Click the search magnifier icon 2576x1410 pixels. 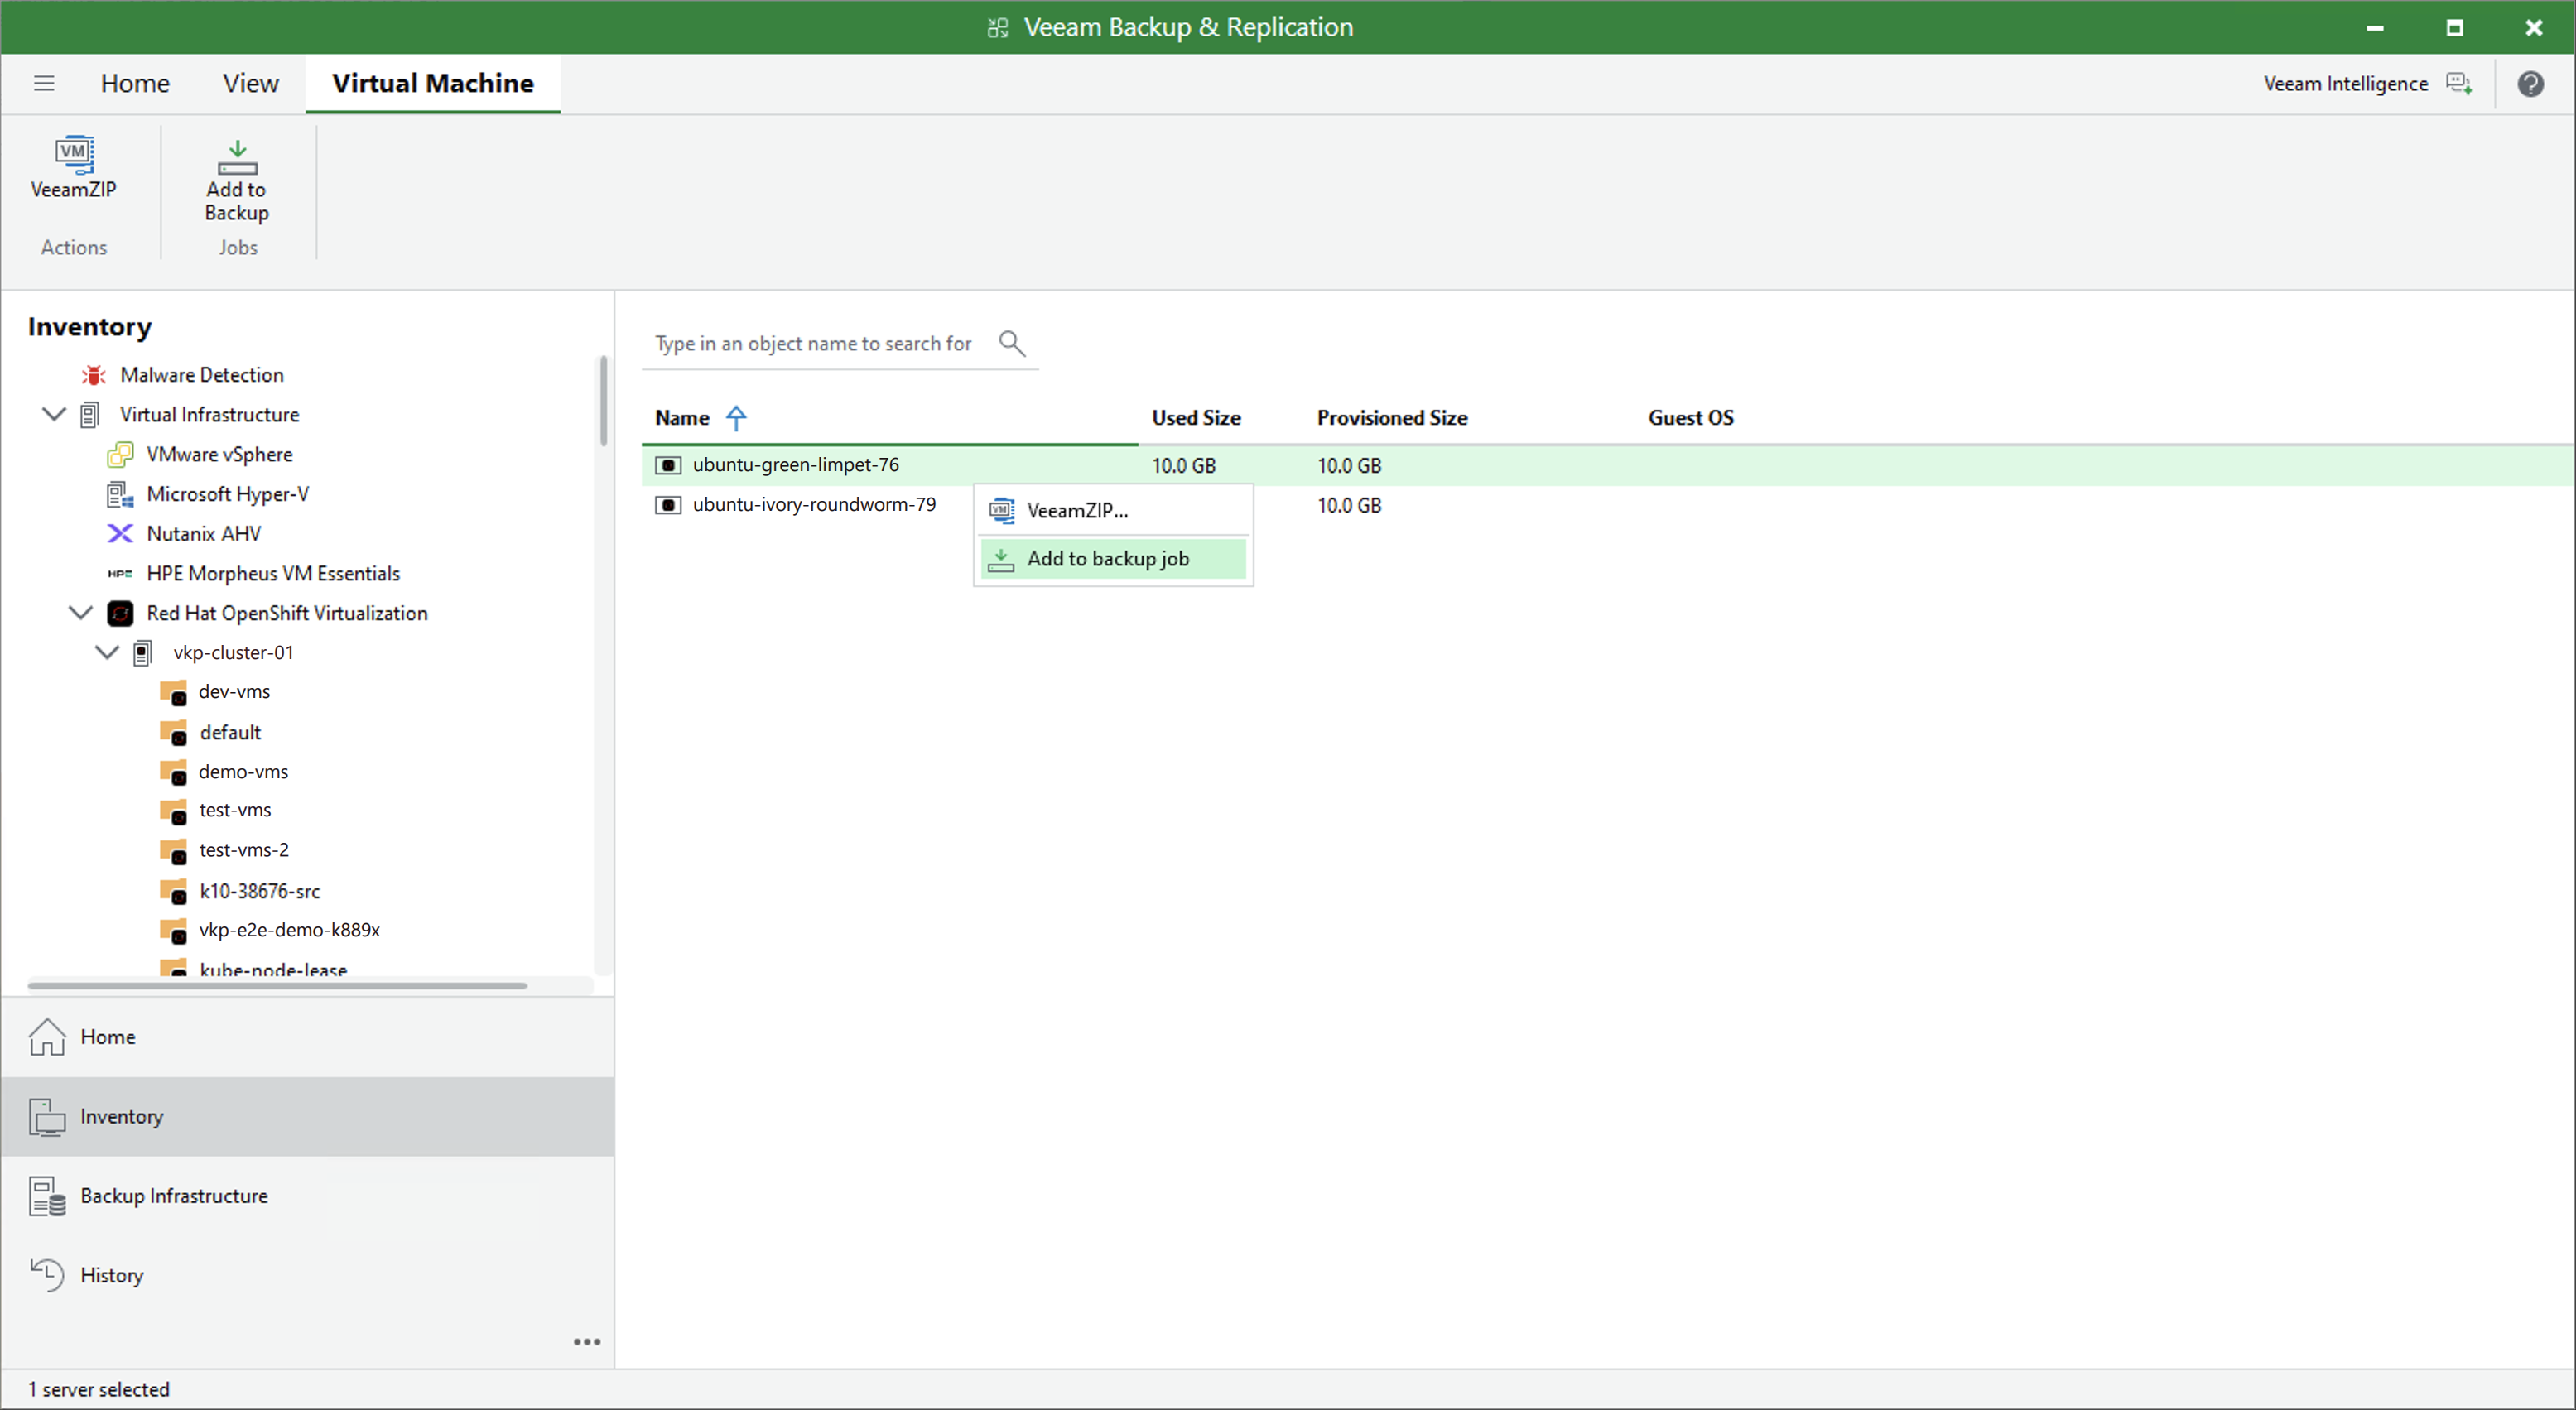coord(1012,343)
